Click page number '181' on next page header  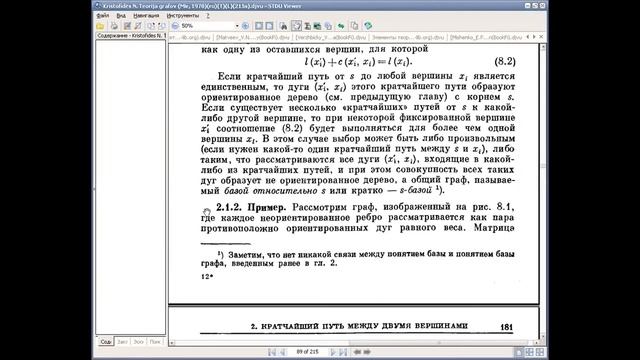point(507,327)
